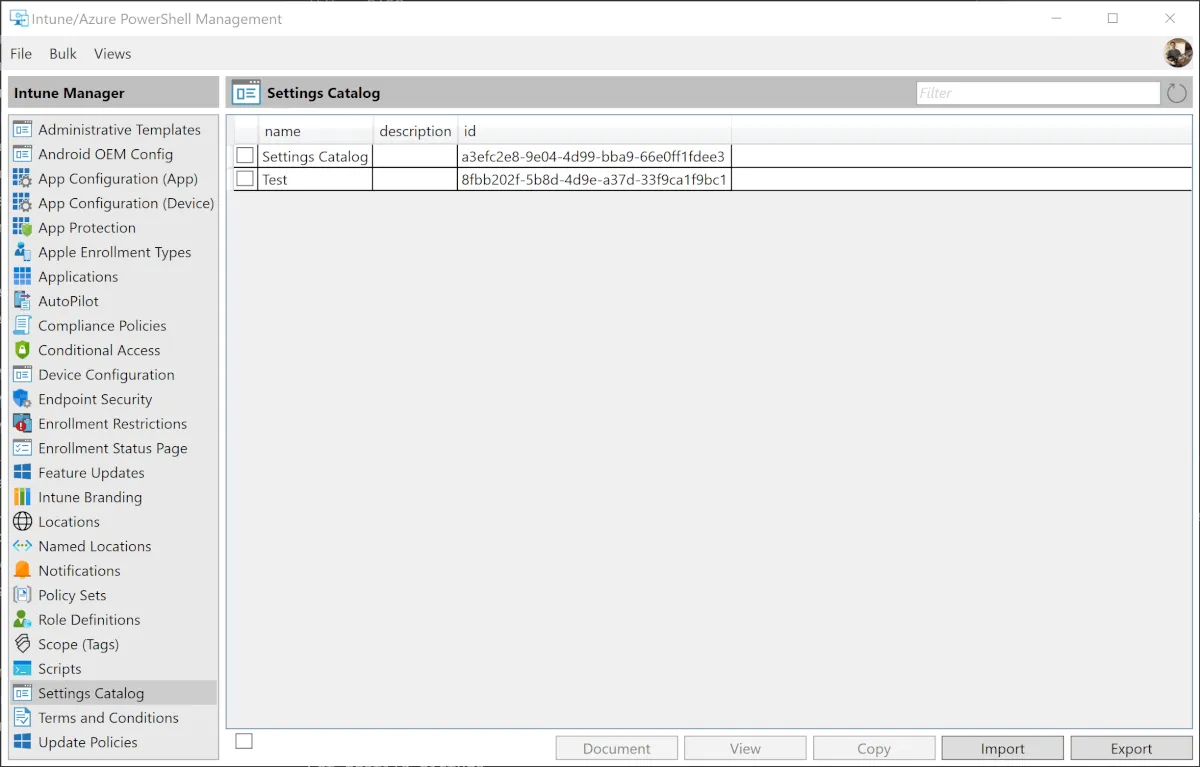1200x767 pixels.
Task: Open the Role Definitions icon
Action: coord(22,619)
